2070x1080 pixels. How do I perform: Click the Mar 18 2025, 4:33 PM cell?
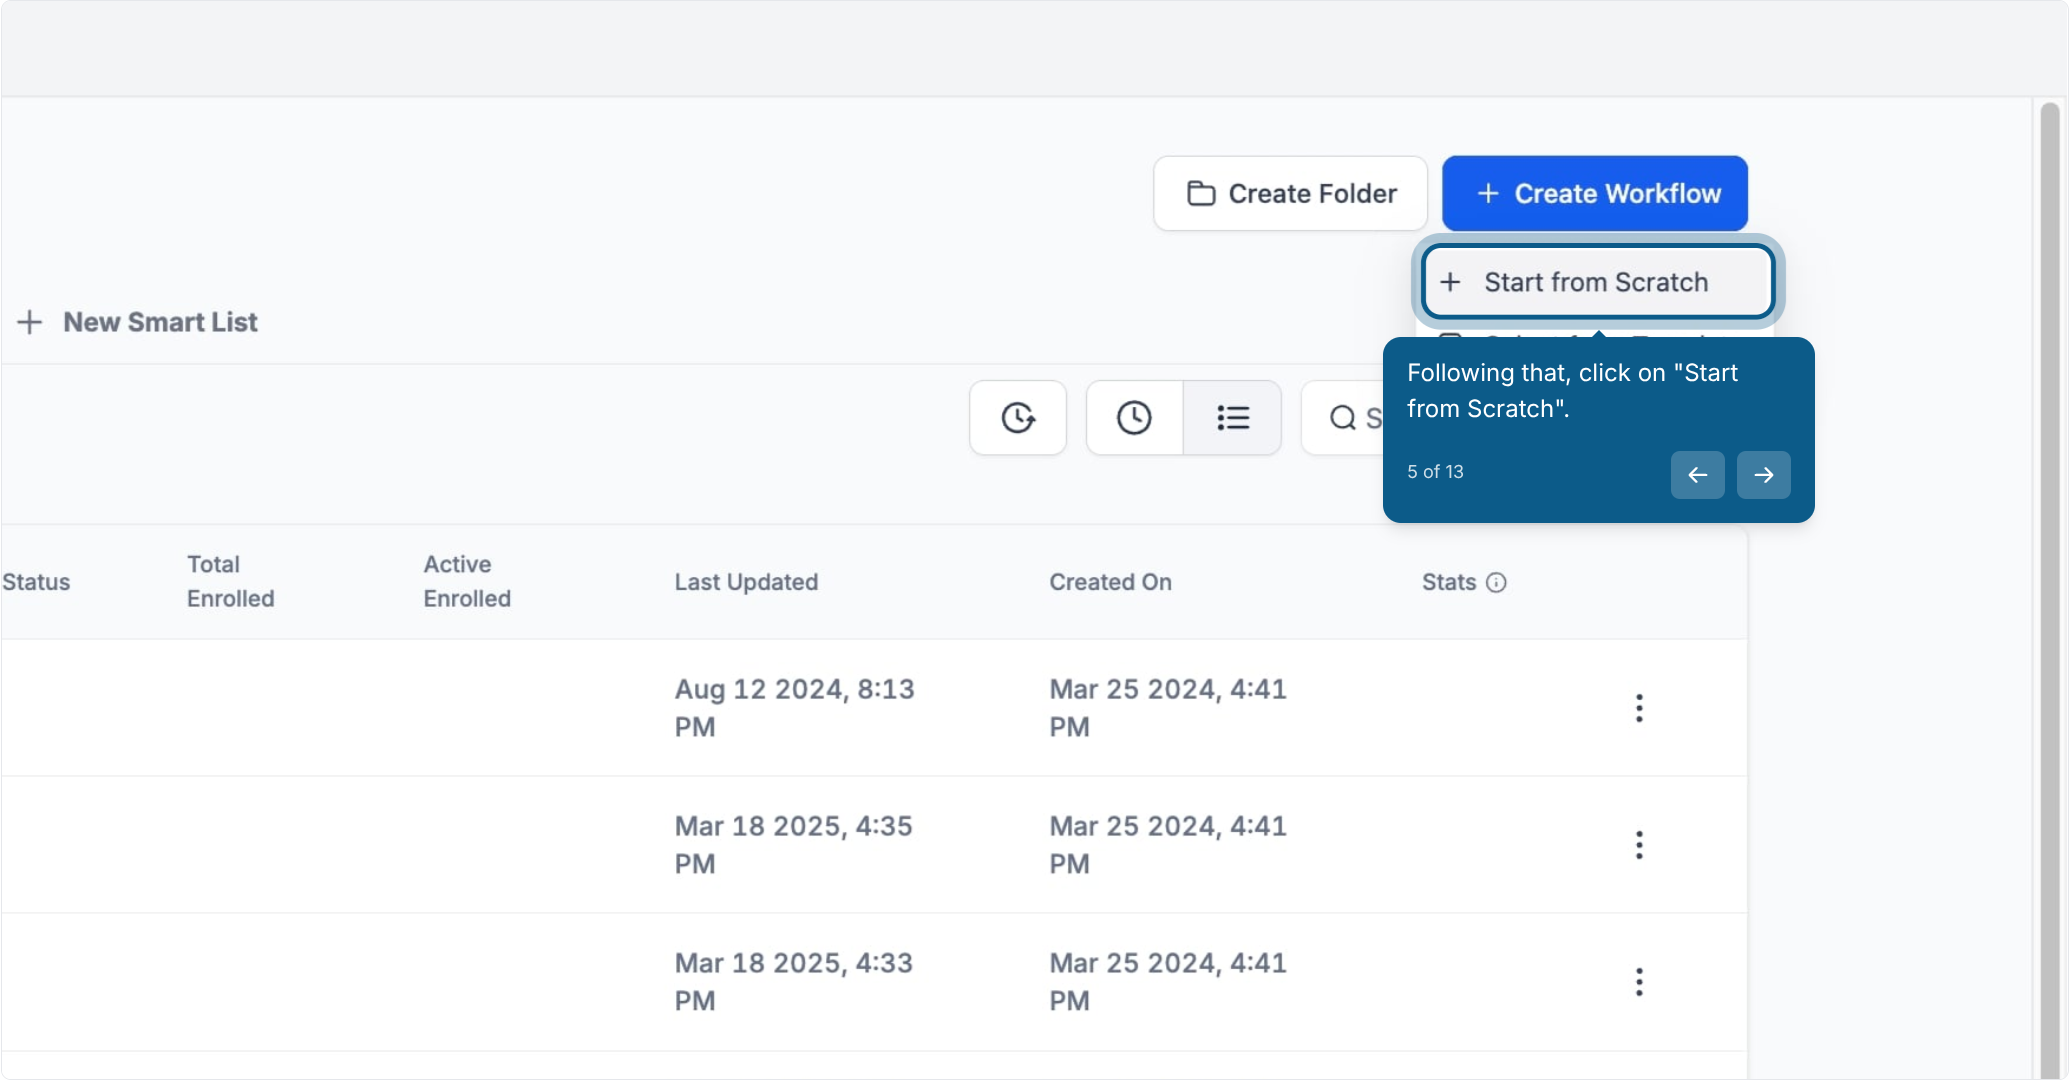click(x=793, y=982)
